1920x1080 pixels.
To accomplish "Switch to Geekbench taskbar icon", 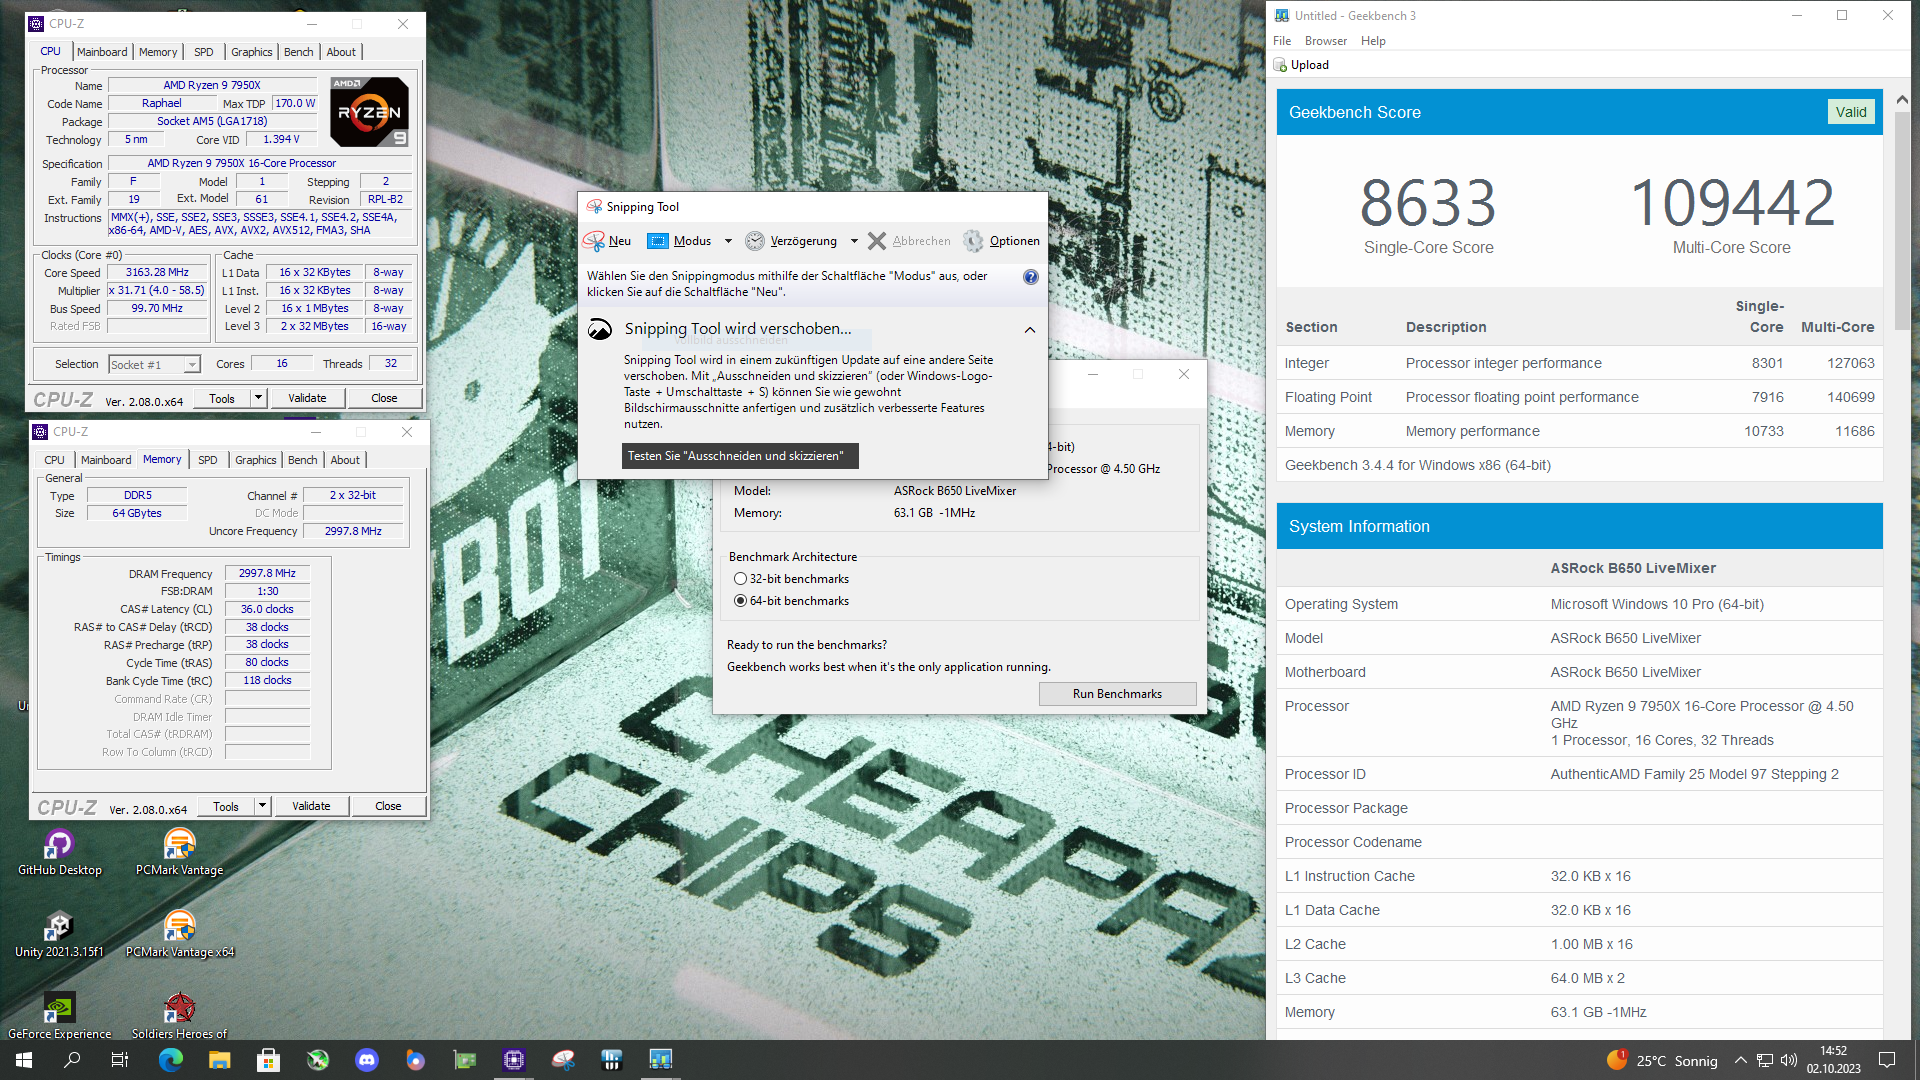I will 661,1060.
